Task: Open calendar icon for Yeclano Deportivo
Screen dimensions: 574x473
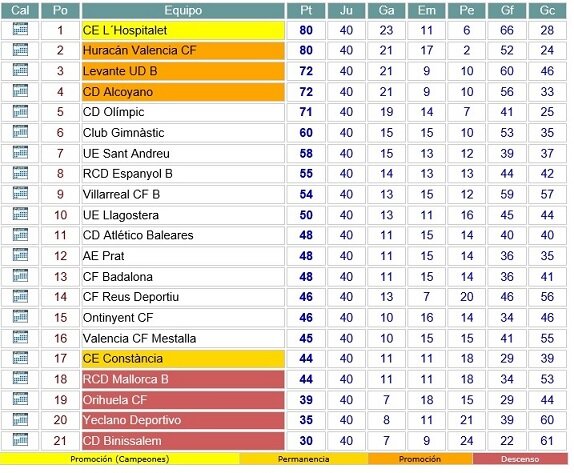Action: [x=20, y=419]
